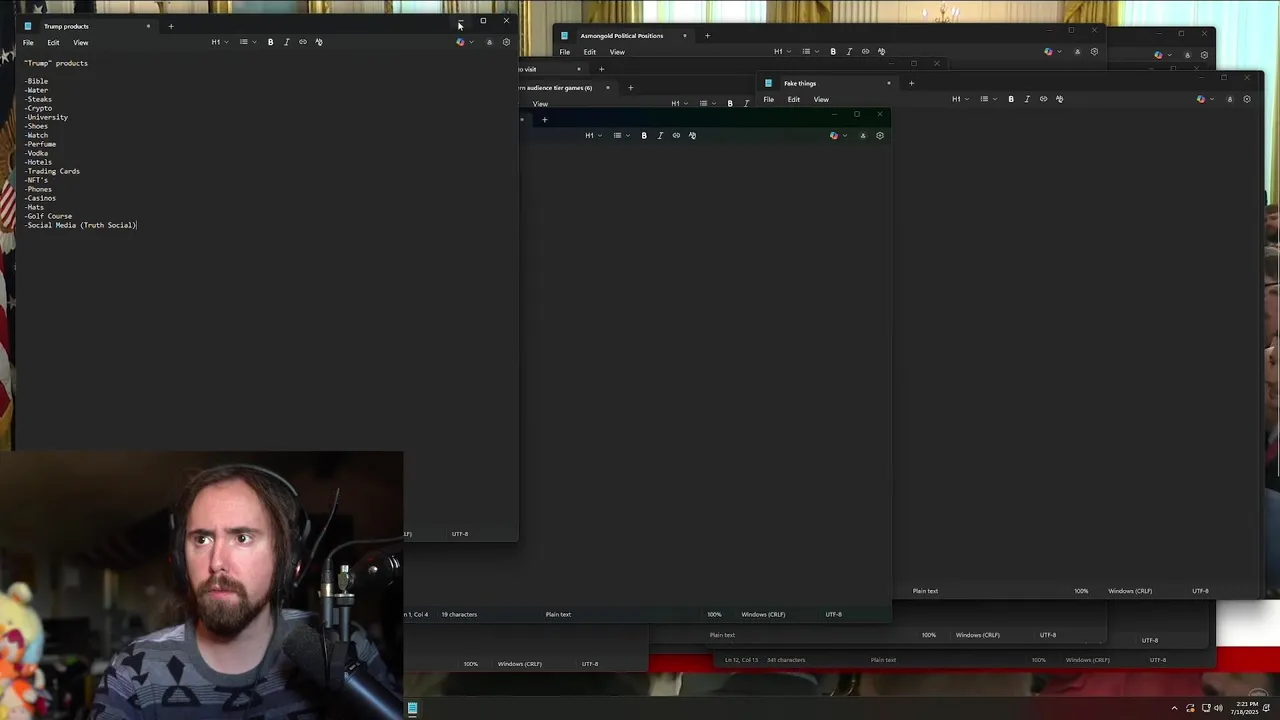Select the Fake things tab

pyautogui.click(x=828, y=83)
